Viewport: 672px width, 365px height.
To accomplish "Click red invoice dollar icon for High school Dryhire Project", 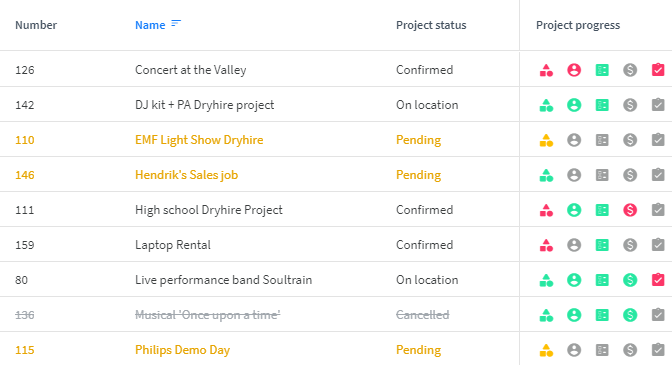I will 630,210.
